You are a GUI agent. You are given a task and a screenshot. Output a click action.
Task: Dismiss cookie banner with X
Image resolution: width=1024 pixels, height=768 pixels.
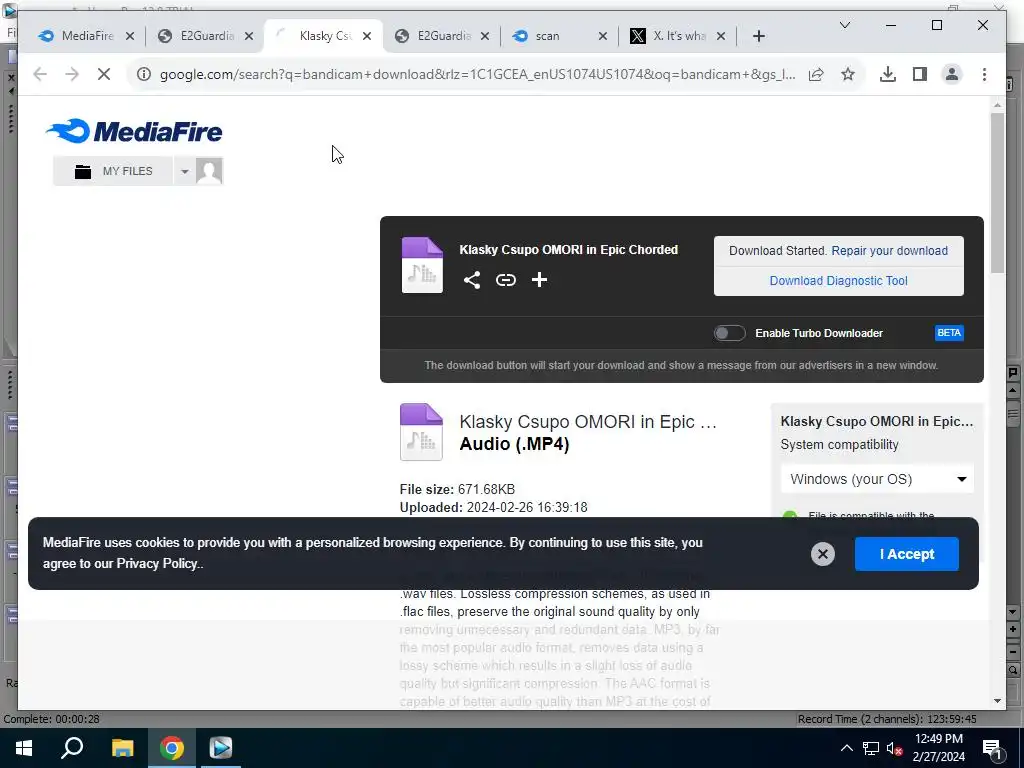823,554
